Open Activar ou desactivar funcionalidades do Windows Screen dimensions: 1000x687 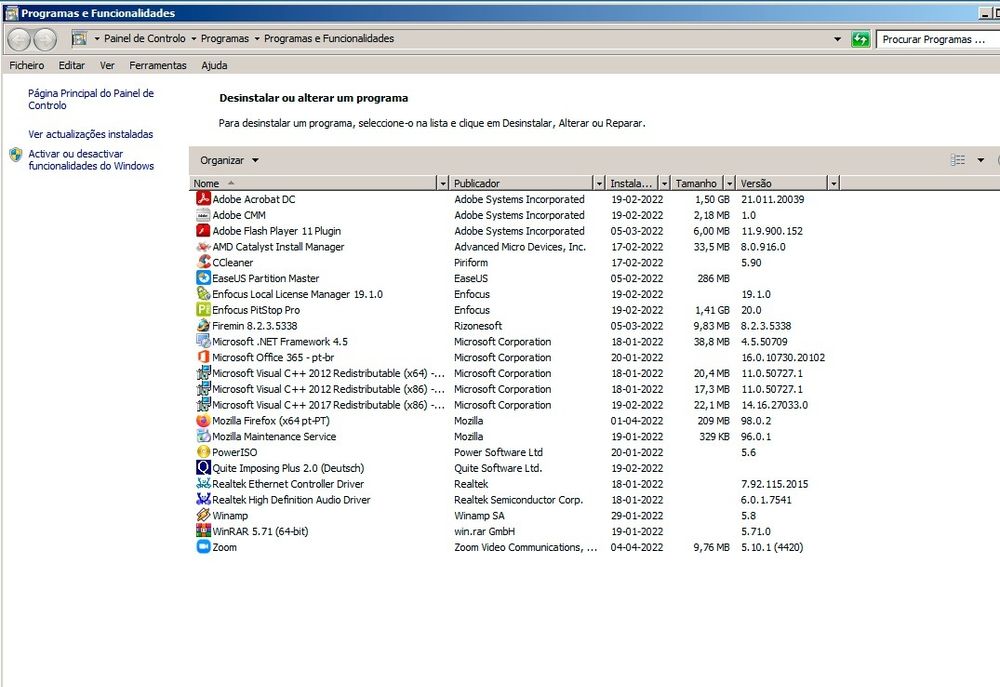pos(91,159)
